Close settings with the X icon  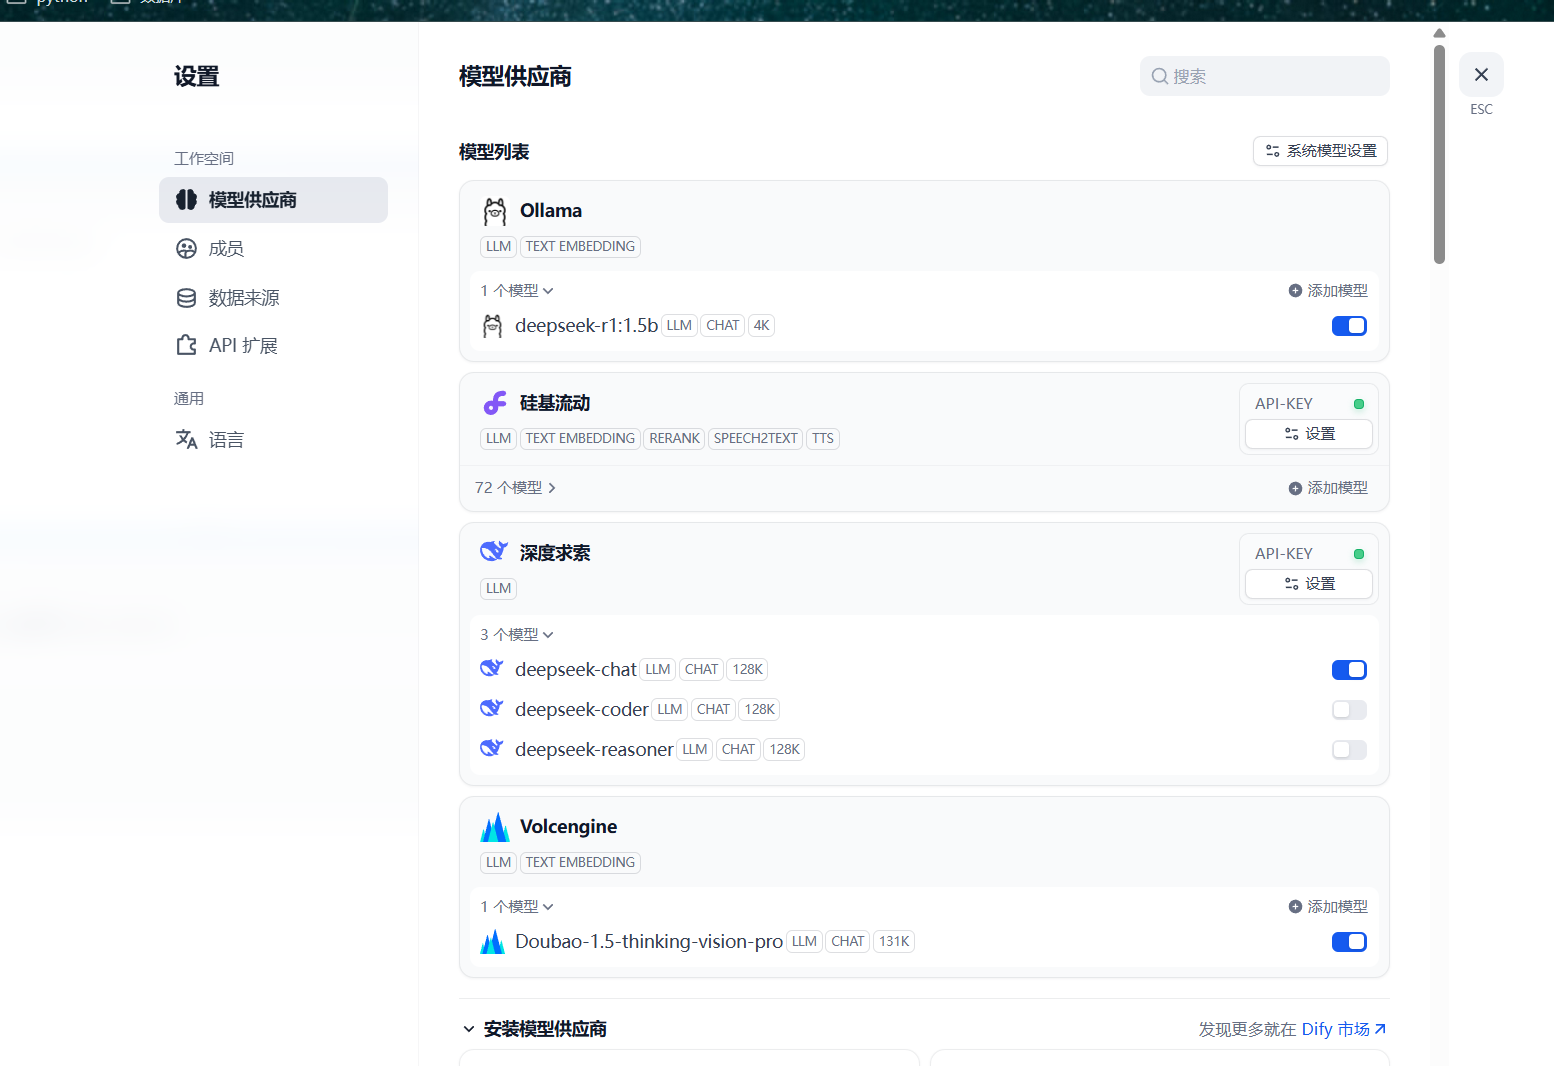[x=1481, y=75]
